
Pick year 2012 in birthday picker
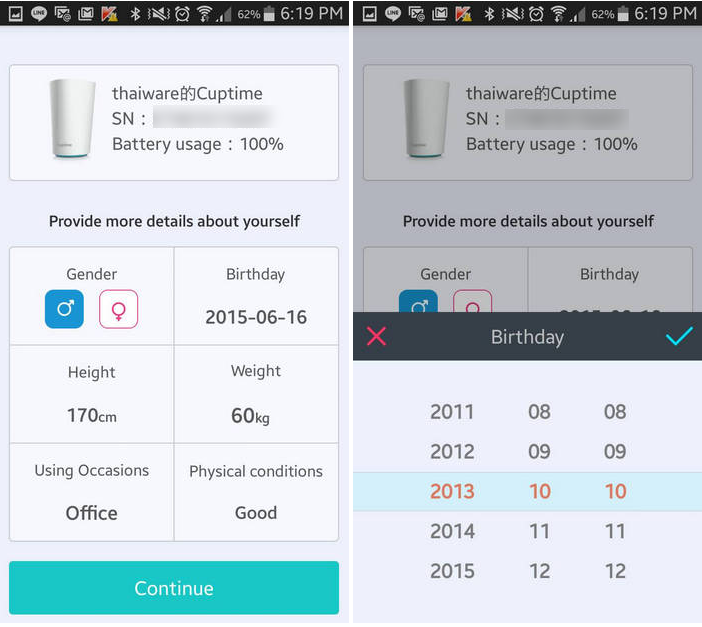[x=452, y=451]
